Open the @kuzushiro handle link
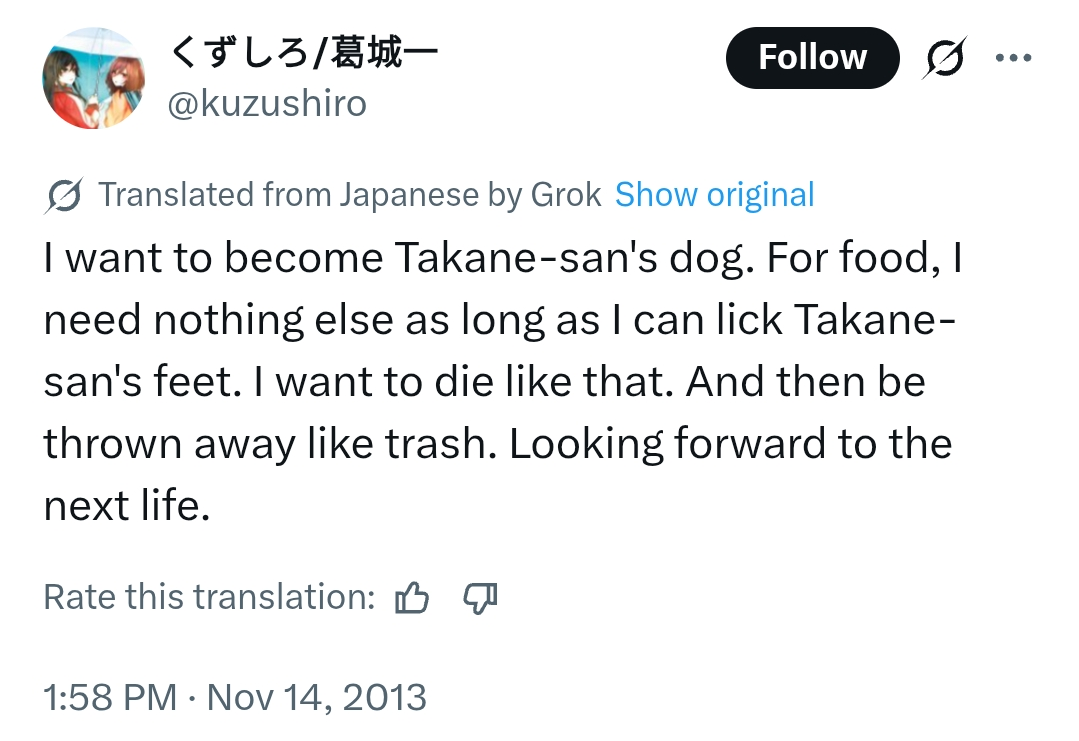Image resolution: width=1079 pixels, height=741 pixels. (x=267, y=104)
